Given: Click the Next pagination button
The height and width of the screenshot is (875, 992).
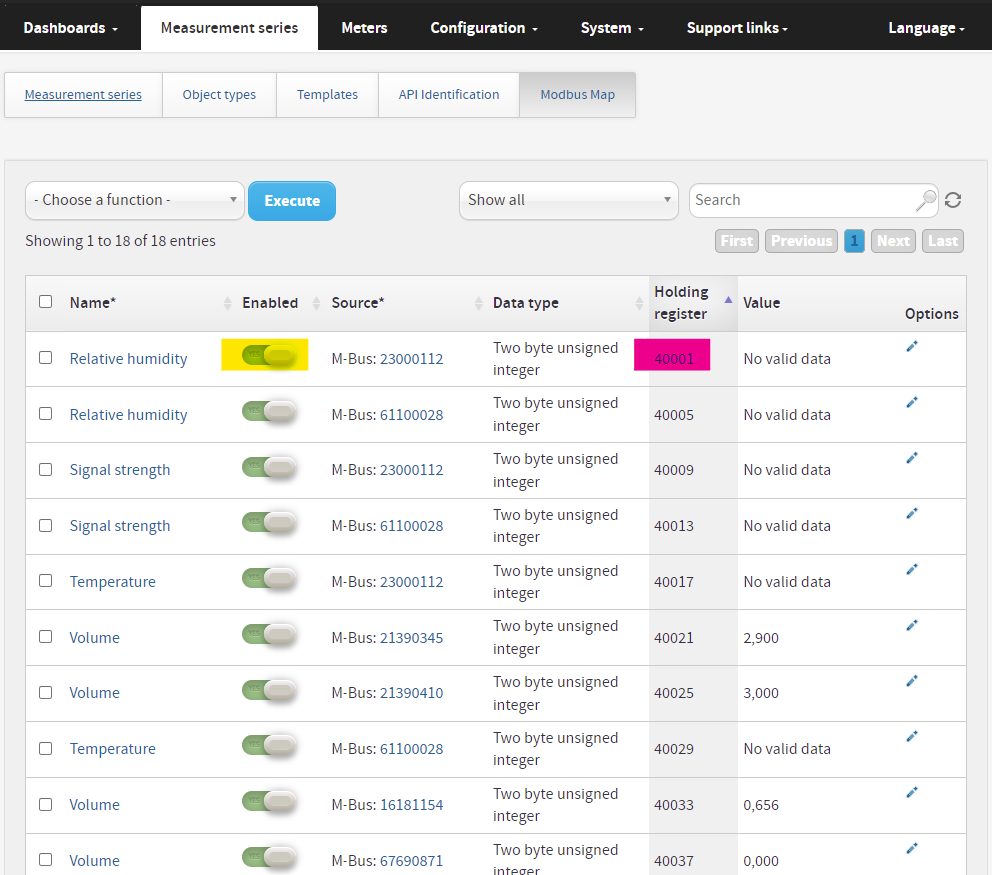Looking at the screenshot, I should click(x=893, y=241).
